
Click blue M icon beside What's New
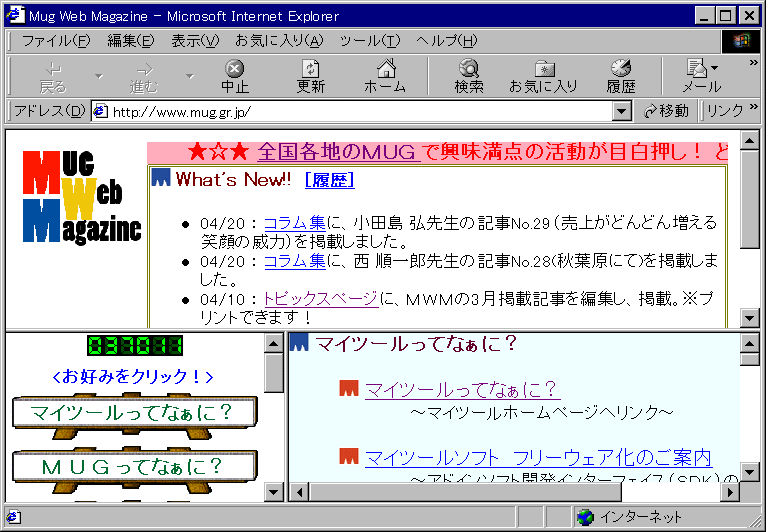(x=161, y=178)
